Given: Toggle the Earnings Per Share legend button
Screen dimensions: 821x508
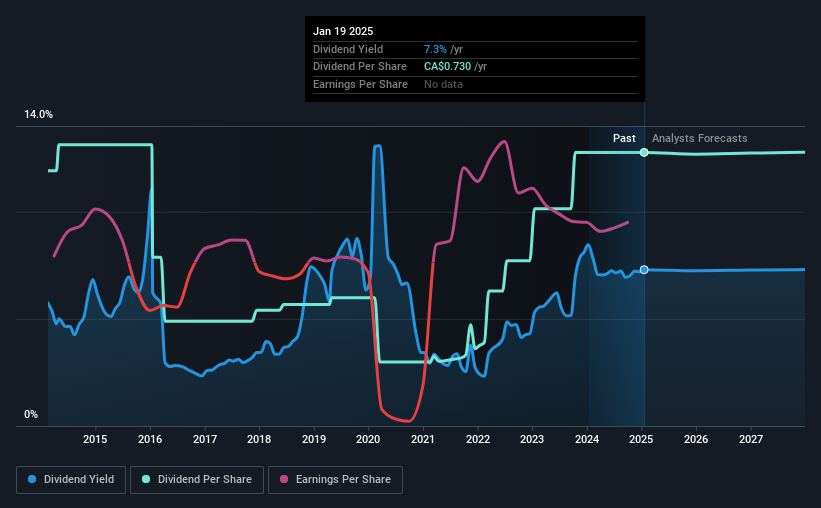Looking at the screenshot, I should (335, 480).
